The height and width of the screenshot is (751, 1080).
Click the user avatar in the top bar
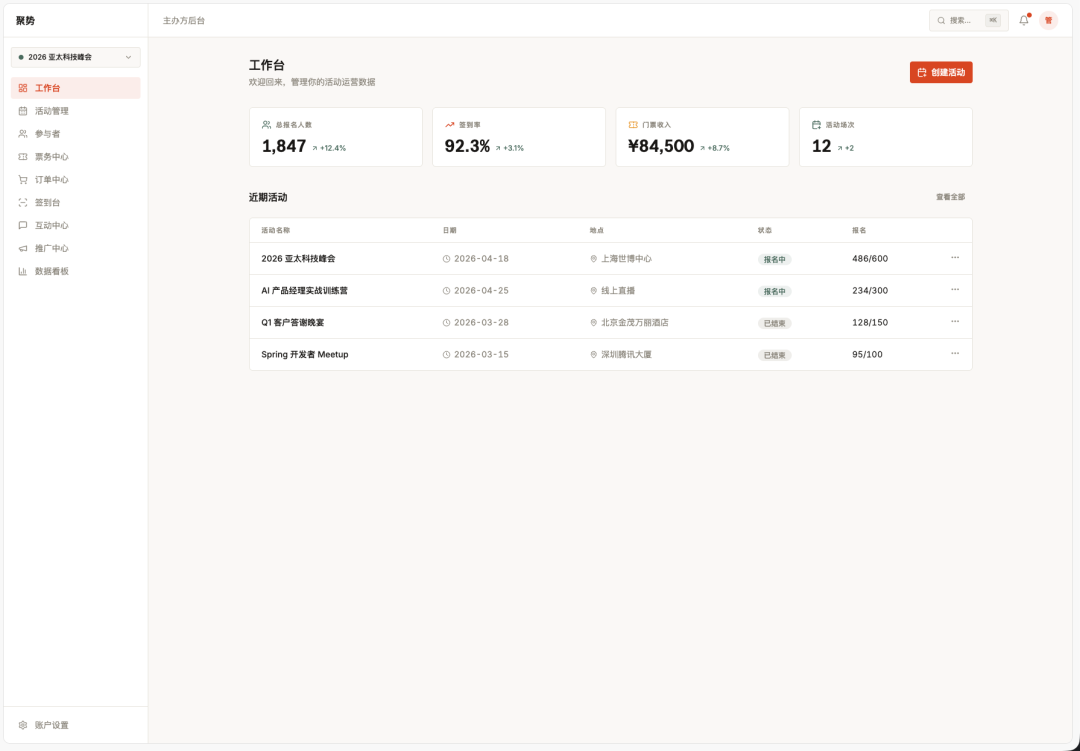tap(1048, 21)
